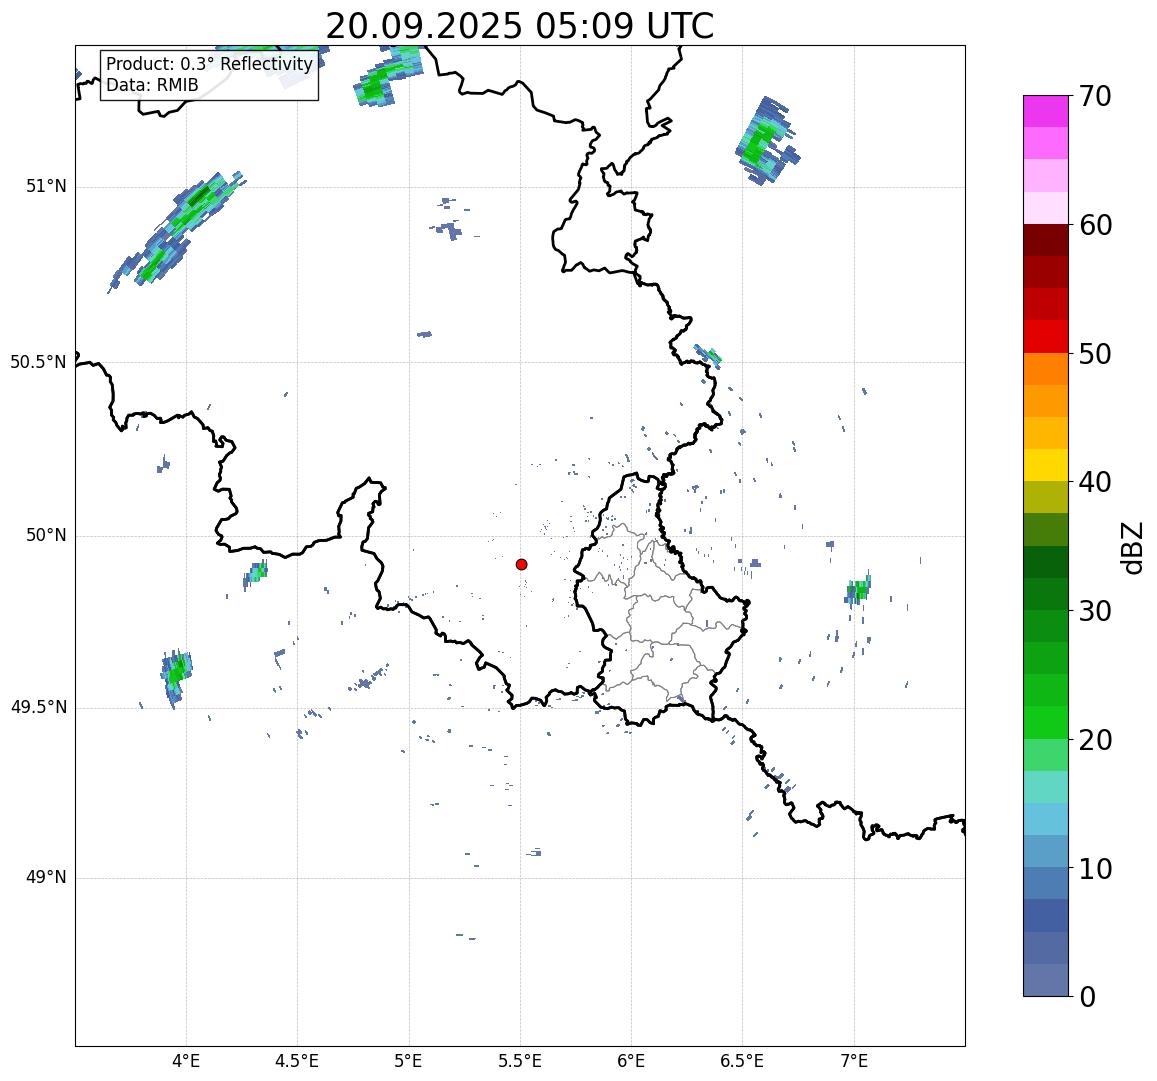This screenshot has width=1157, height=1081.
Task: Click the 0 tick on colorbar
Action: tap(1087, 997)
